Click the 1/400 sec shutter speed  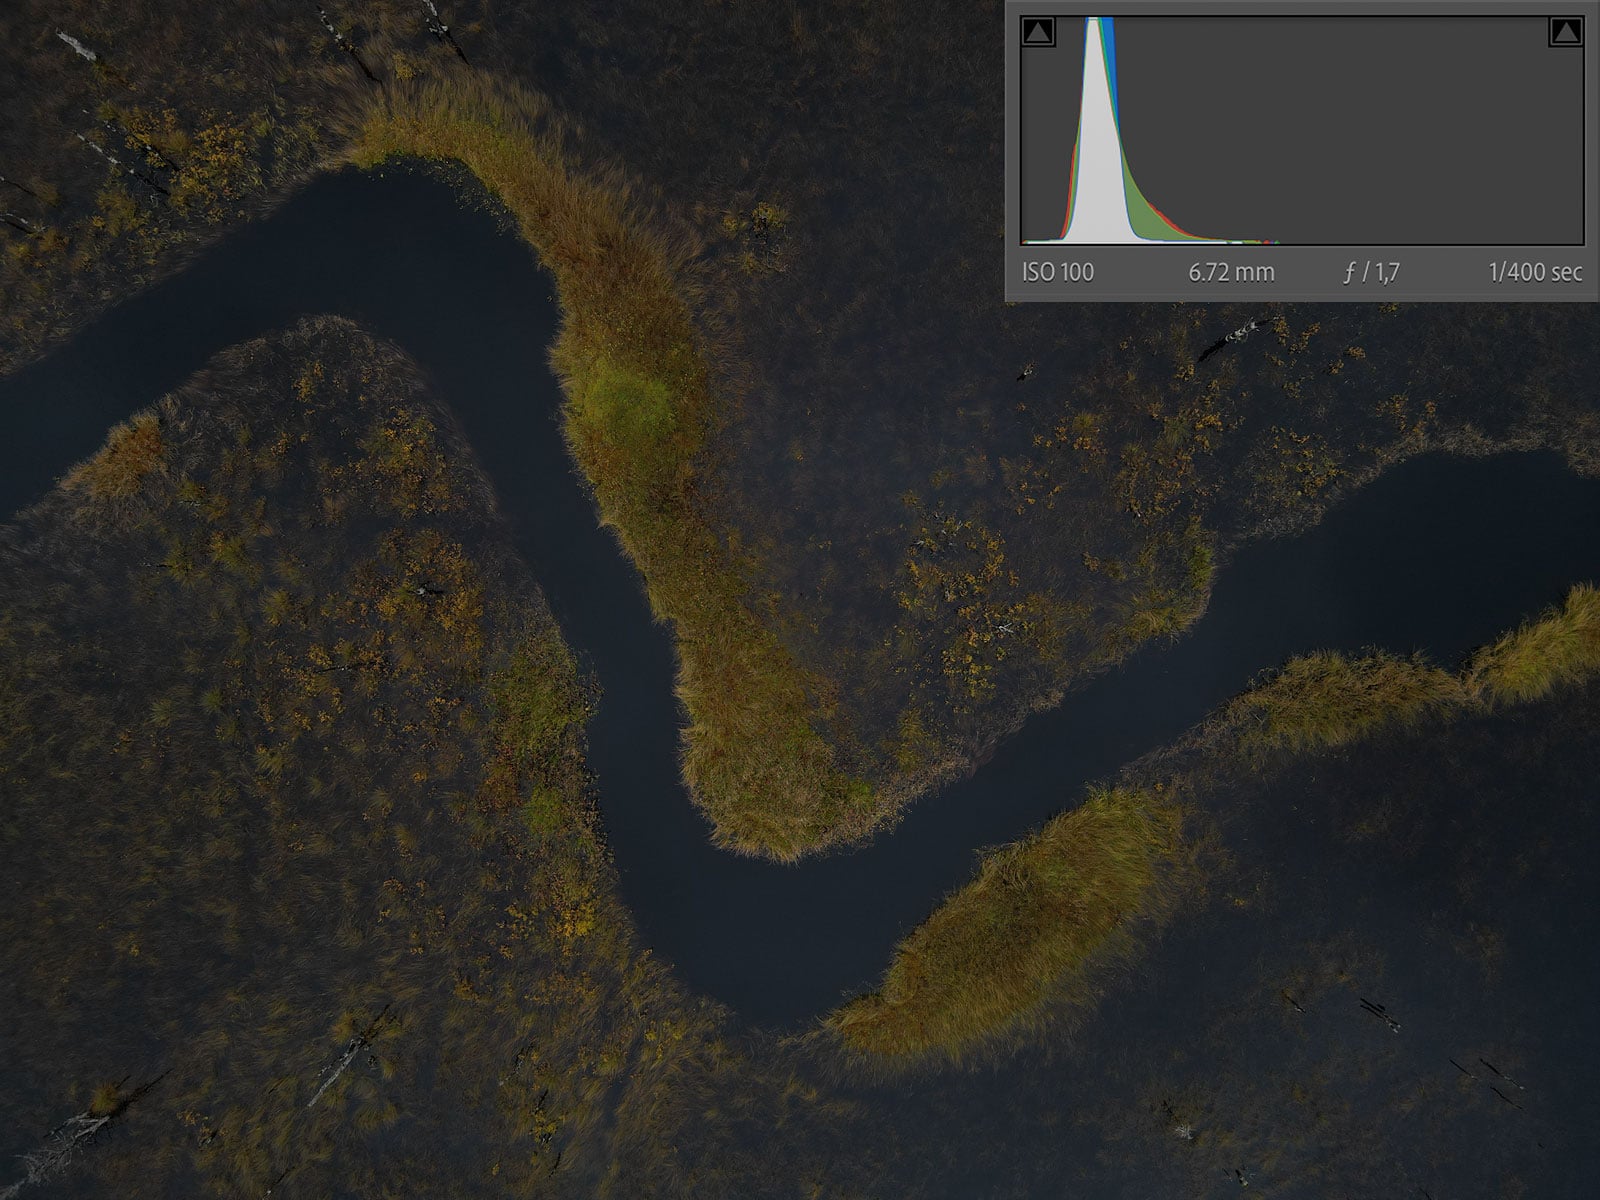[1535, 272]
